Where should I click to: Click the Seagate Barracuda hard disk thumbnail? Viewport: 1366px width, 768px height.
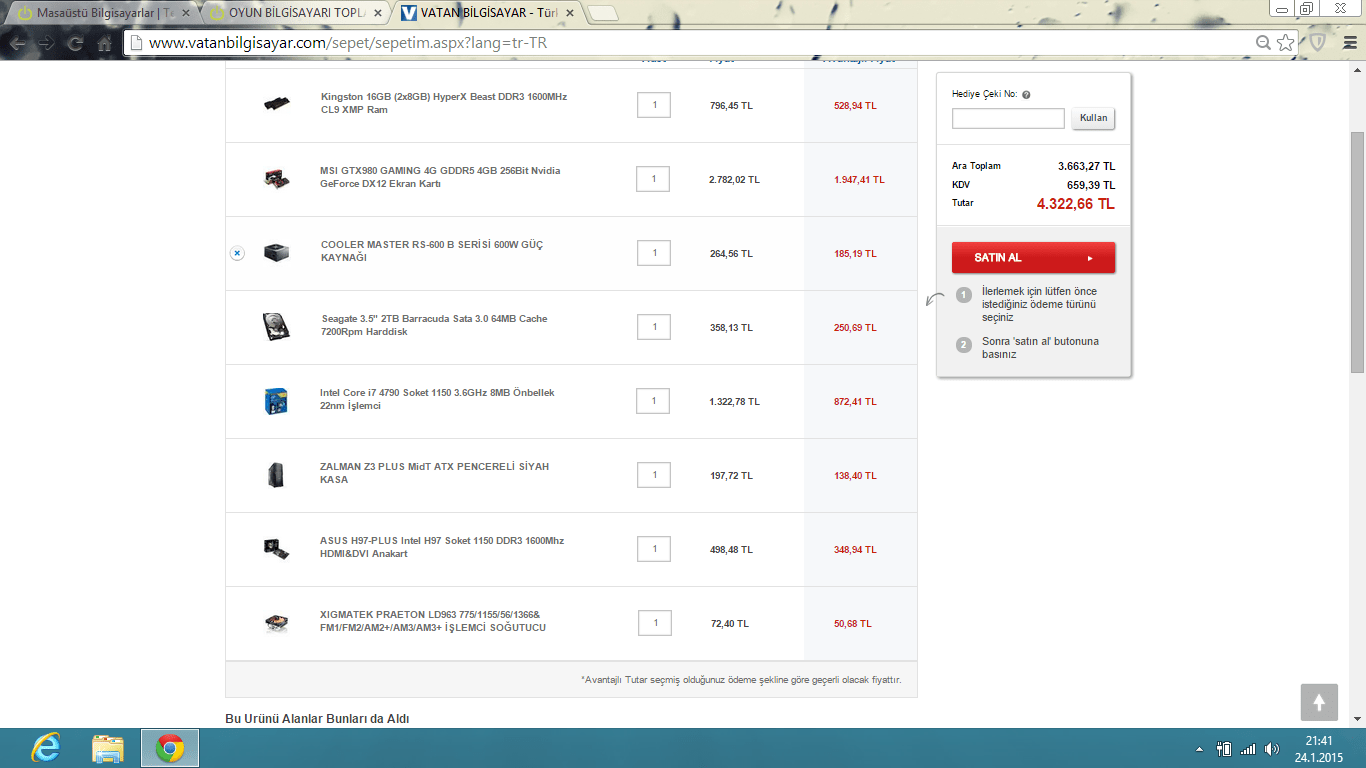276,327
